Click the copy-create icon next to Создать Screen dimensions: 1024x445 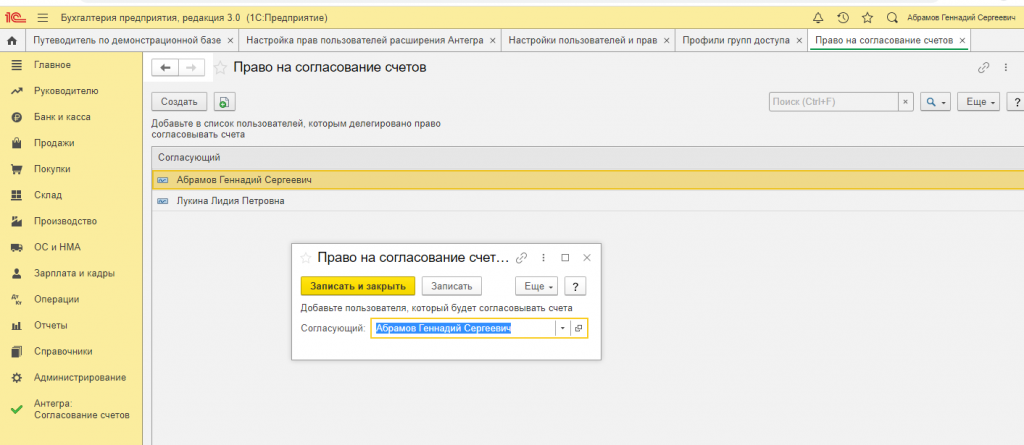pos(224,102)
